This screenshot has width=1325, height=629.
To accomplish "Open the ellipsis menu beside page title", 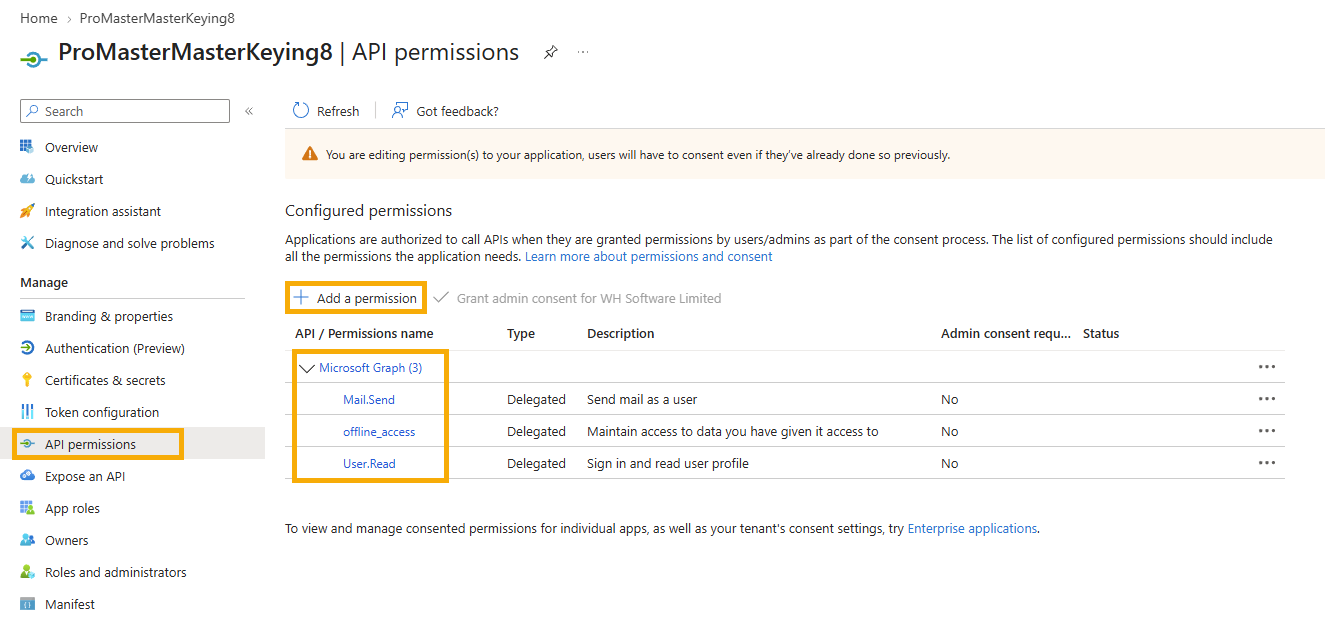I will coord(583,52).
